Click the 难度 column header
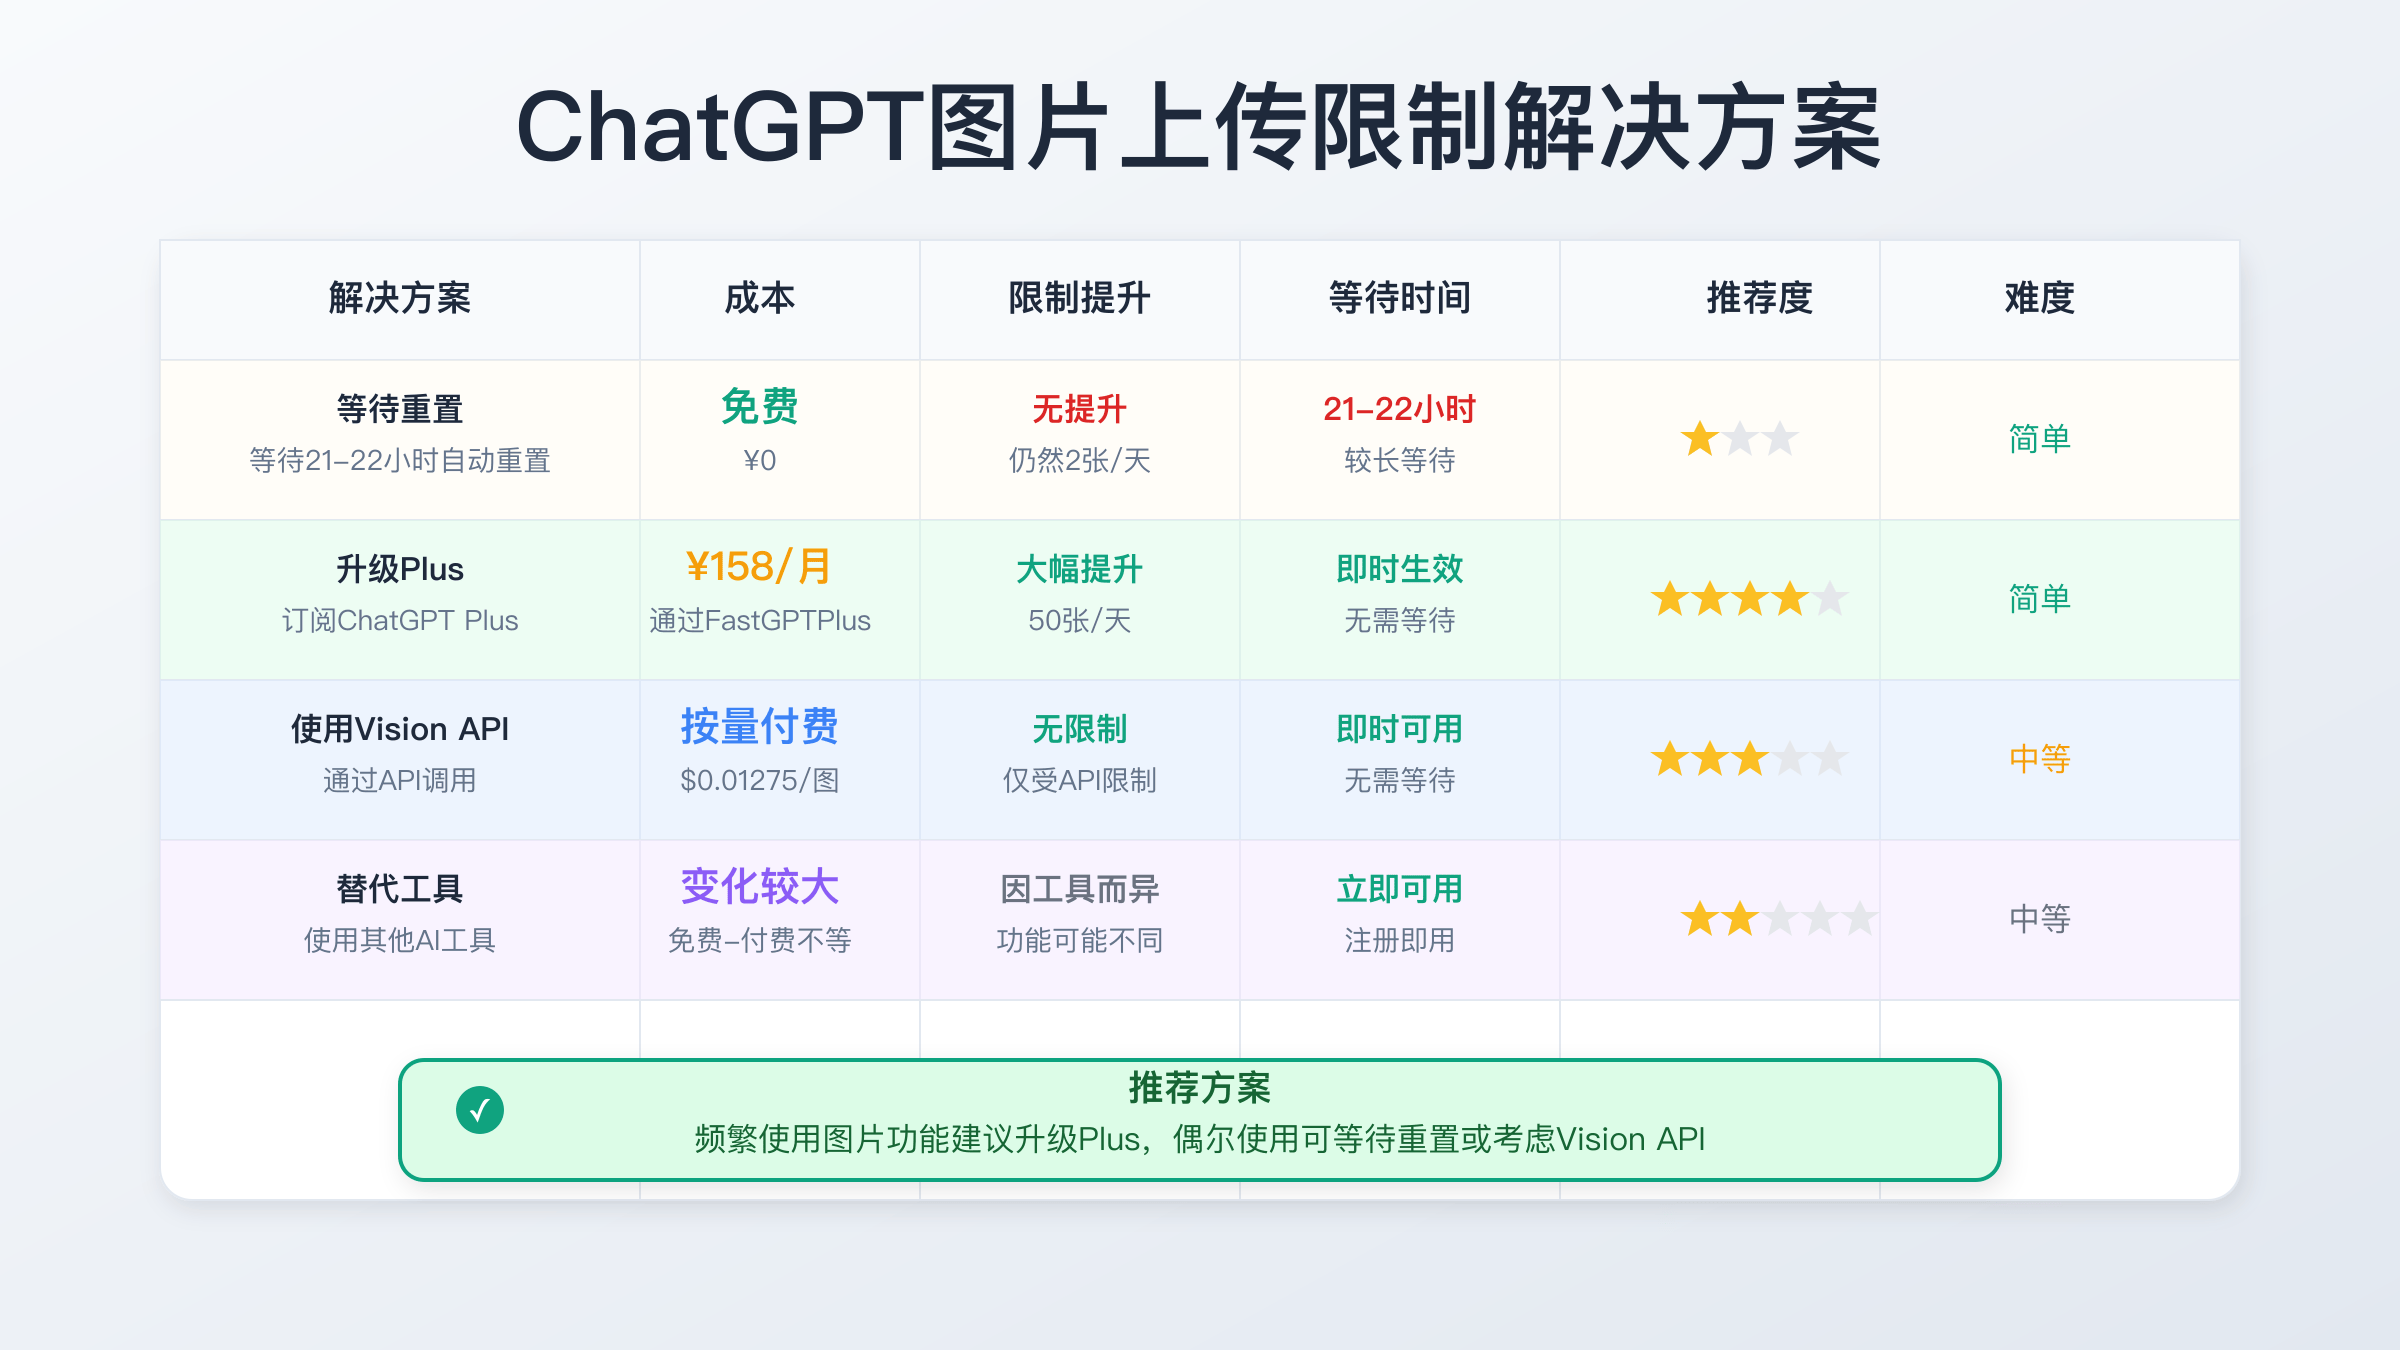 2040,298
